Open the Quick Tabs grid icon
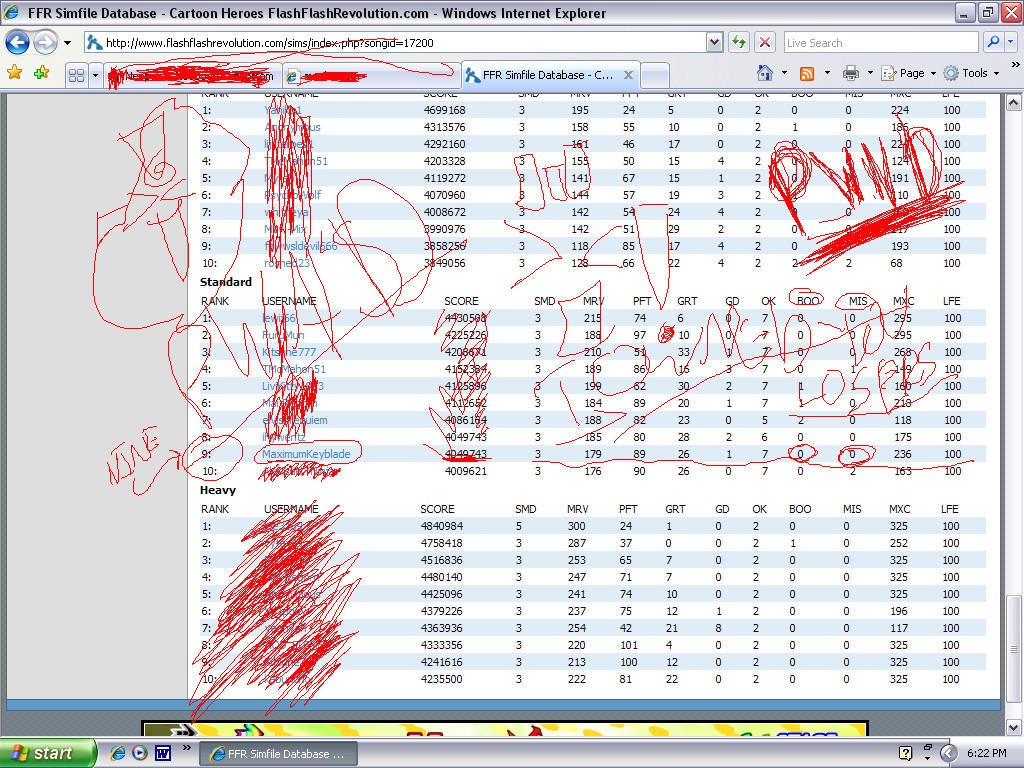 point(78,73)
